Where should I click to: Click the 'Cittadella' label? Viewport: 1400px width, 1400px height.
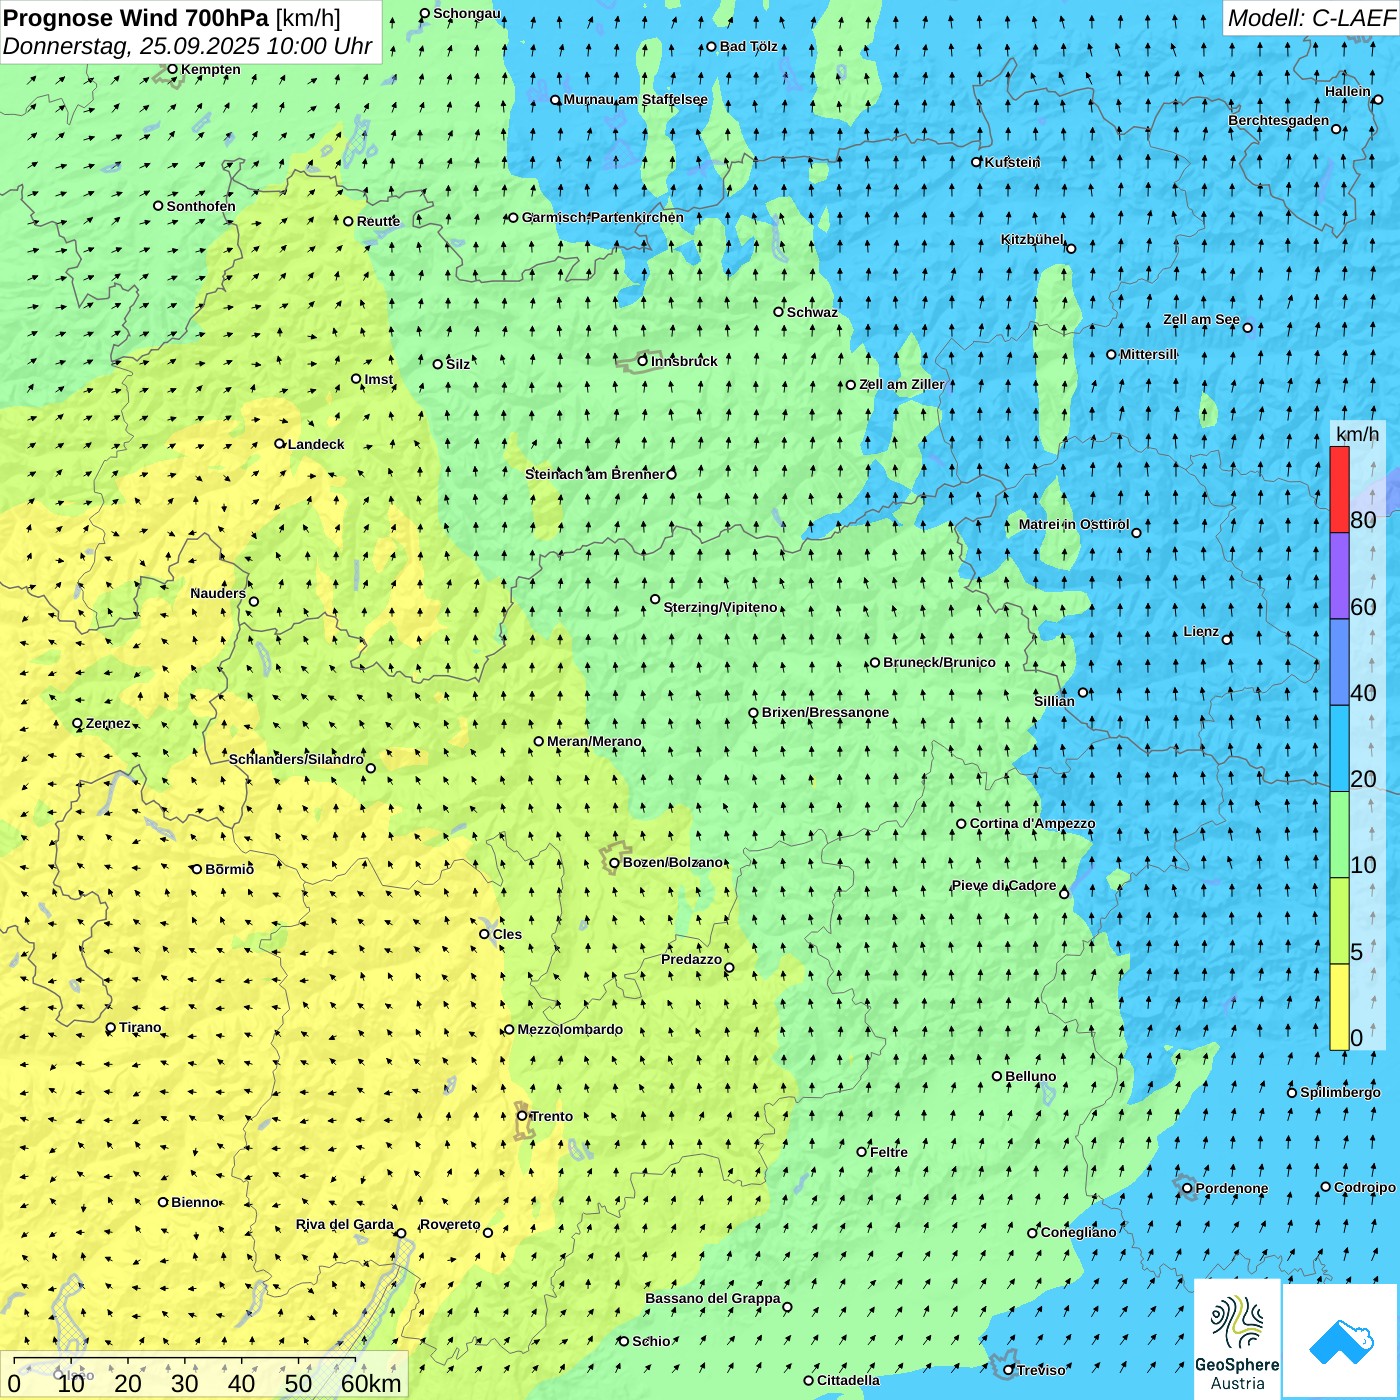[x=848, y=1380]
